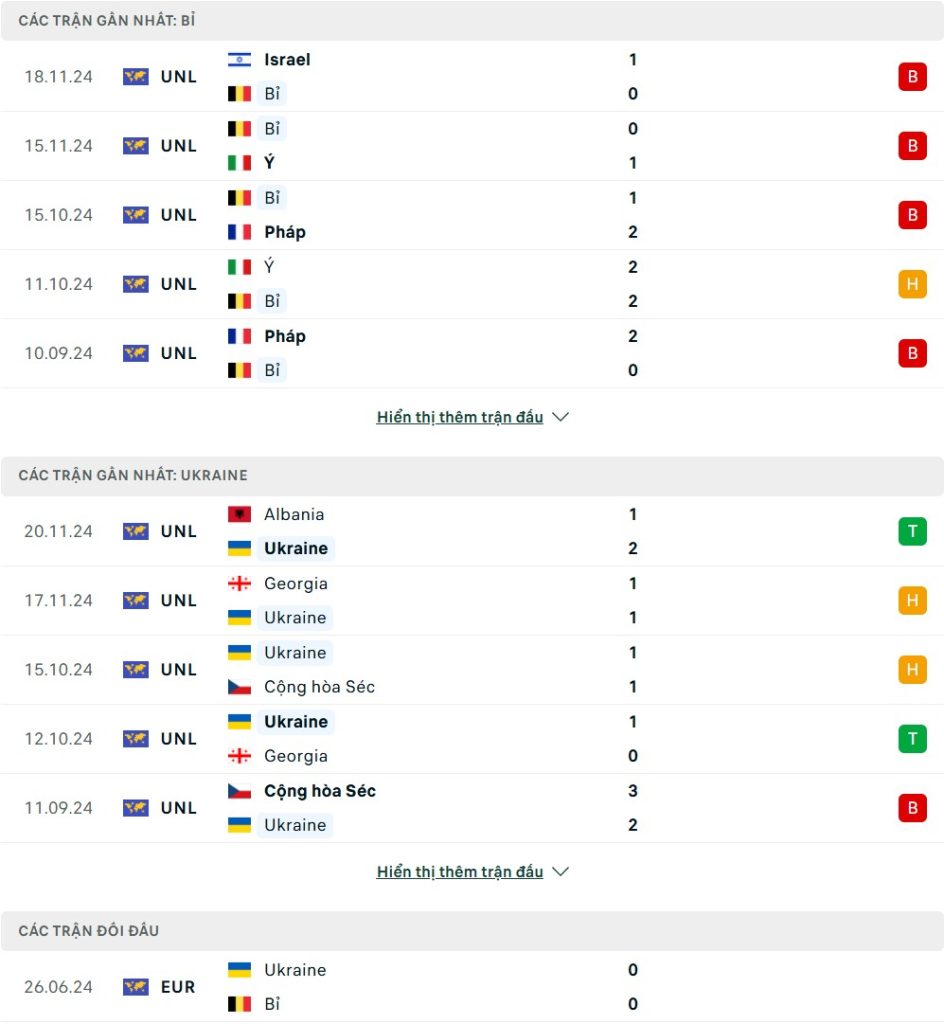The image size is (944, 1024).
Task: Expand more Belgium matches via chevron arrow
Action: pos(560,417)
